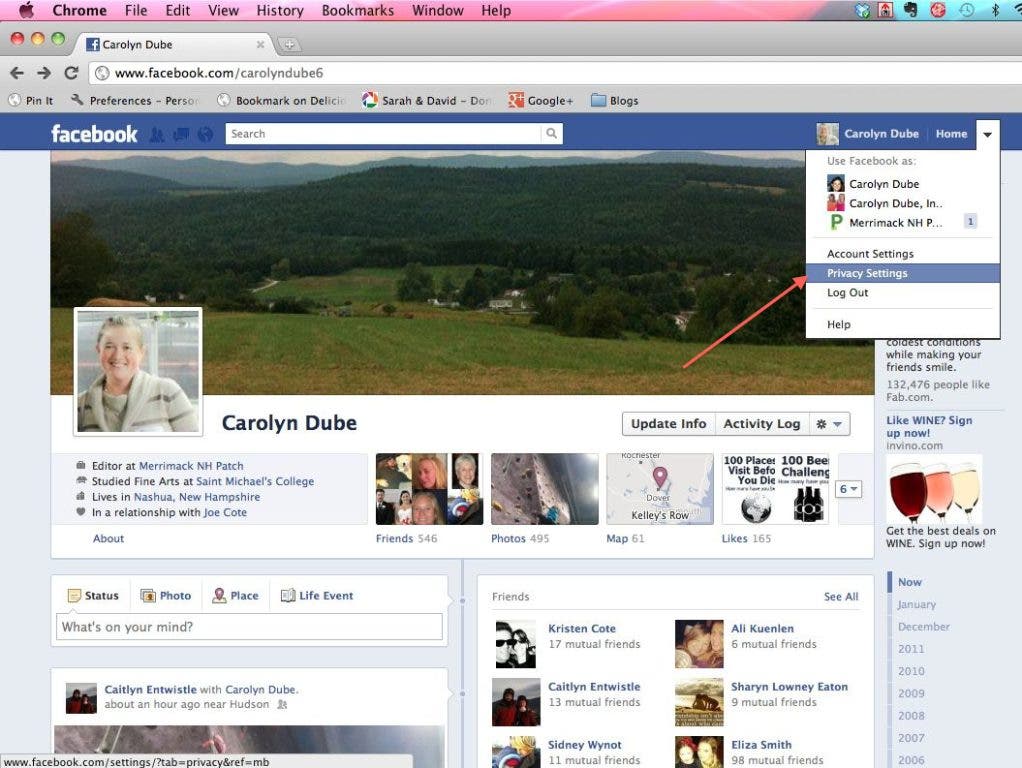Click the Joe Cote relationship link
The width and height of the screenshot is (1022, 768).
pos(226,512)
